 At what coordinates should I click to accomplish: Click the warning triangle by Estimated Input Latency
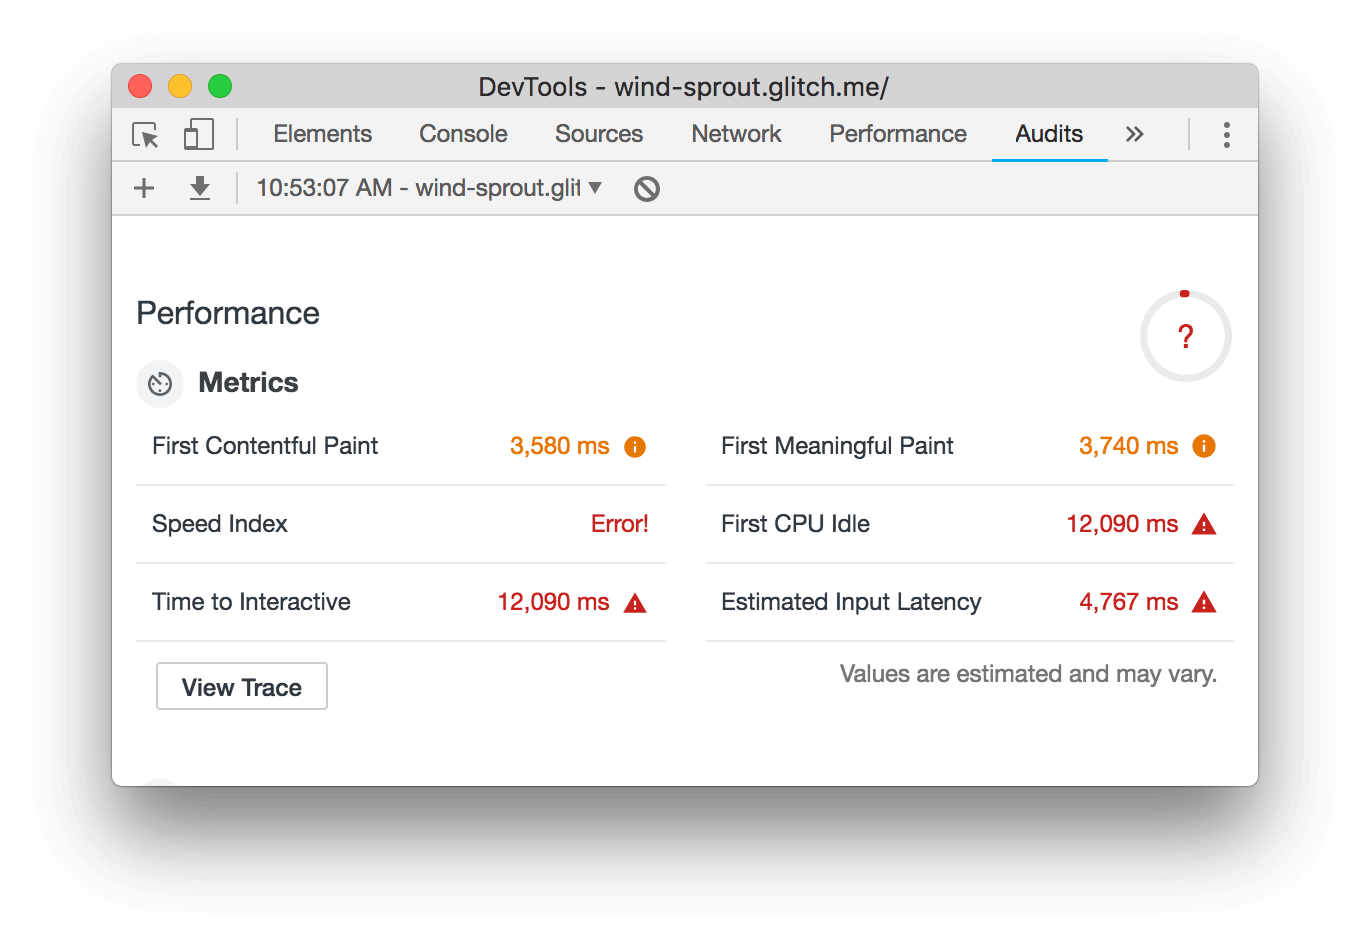[1204, 603]
